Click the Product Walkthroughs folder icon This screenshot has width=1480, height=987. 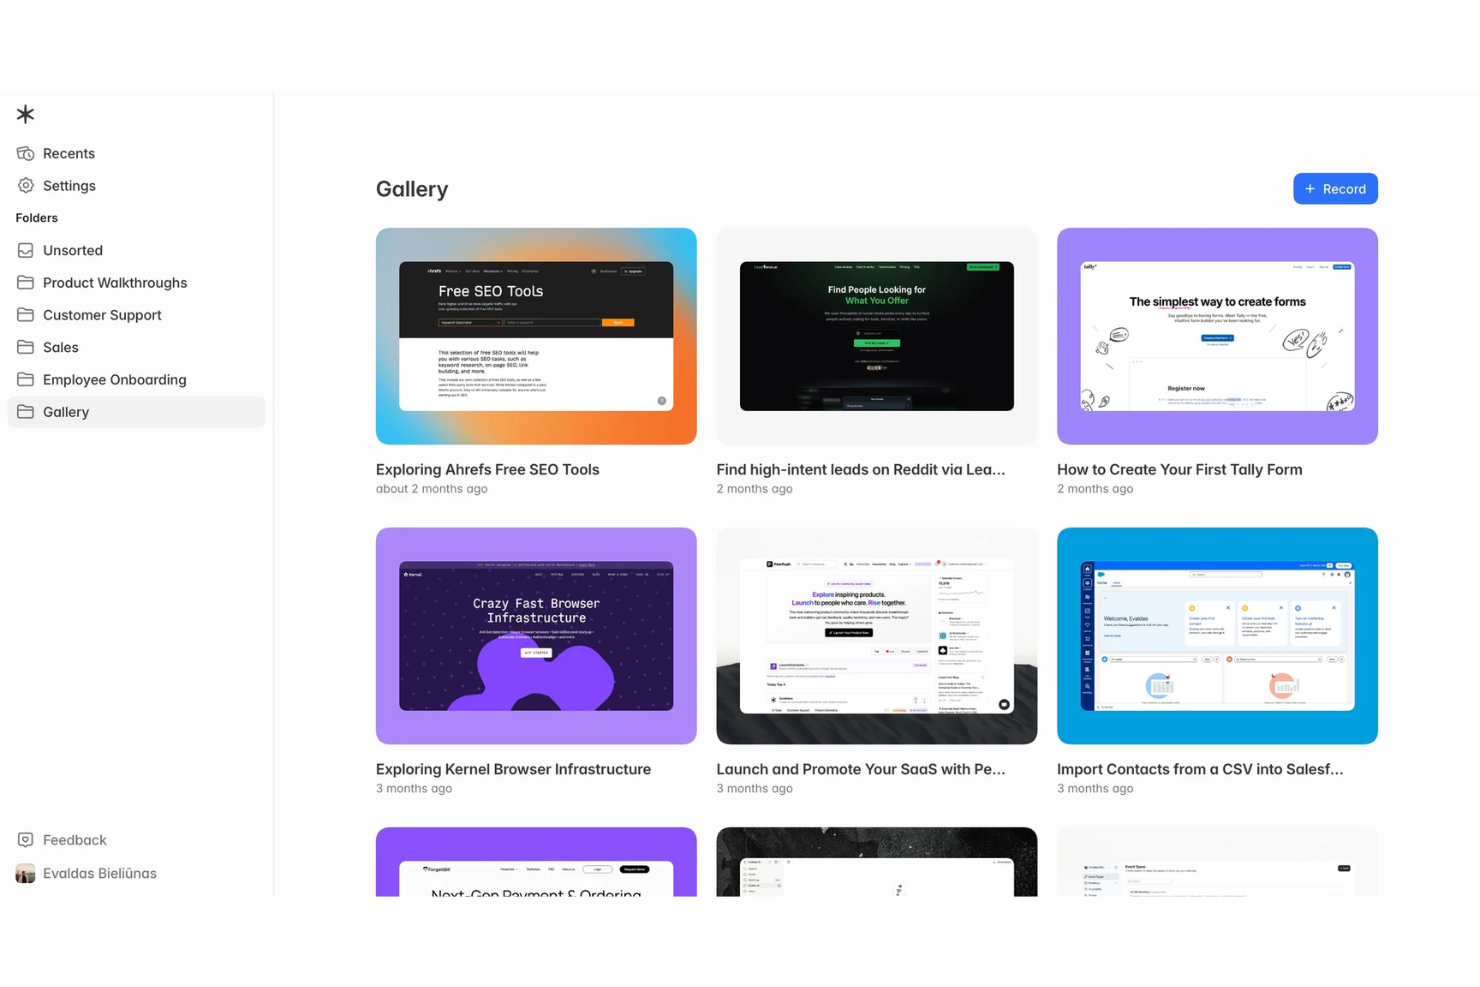(25, 282)
